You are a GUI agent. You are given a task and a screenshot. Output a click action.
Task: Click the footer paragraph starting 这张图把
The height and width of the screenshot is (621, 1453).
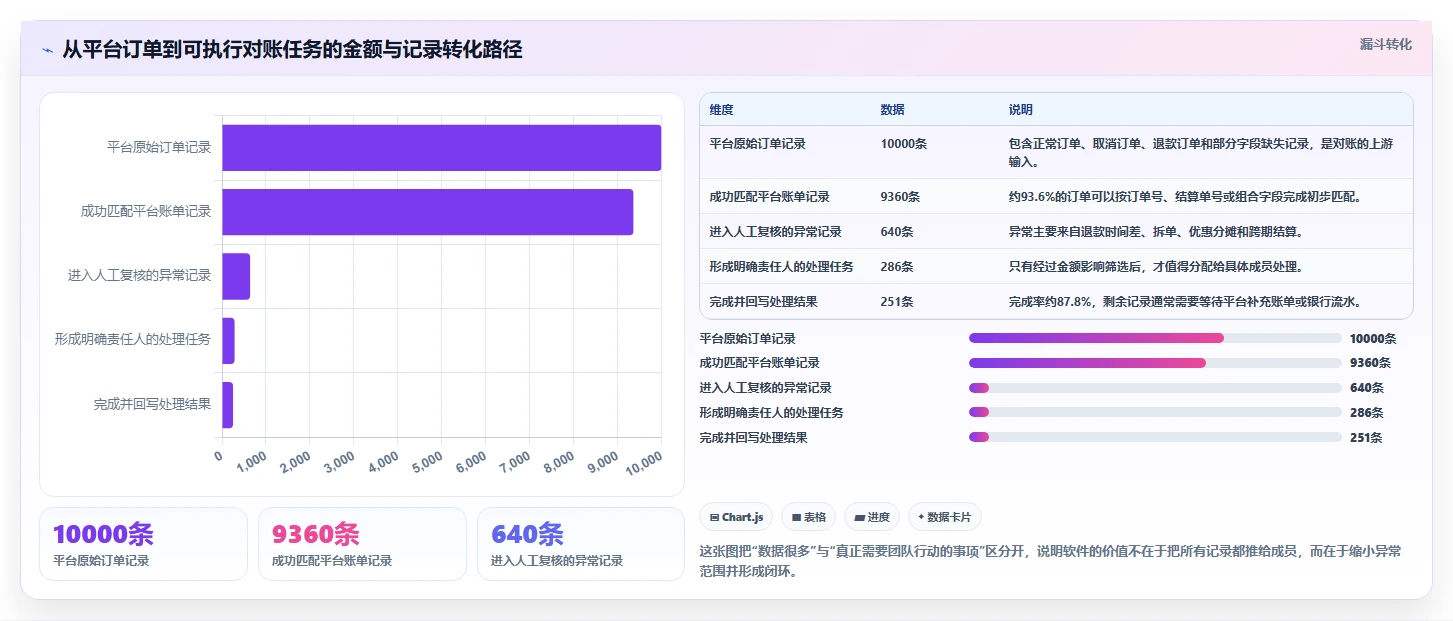[1050, 562]
